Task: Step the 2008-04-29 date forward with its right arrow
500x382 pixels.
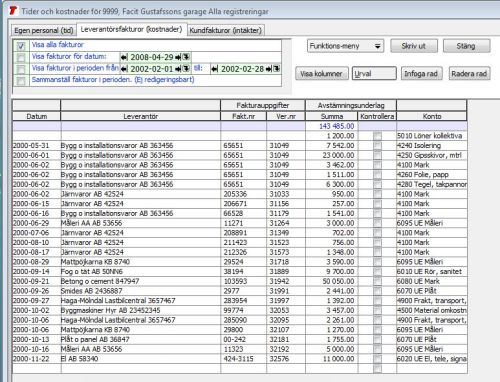Action: pos(178,57)
